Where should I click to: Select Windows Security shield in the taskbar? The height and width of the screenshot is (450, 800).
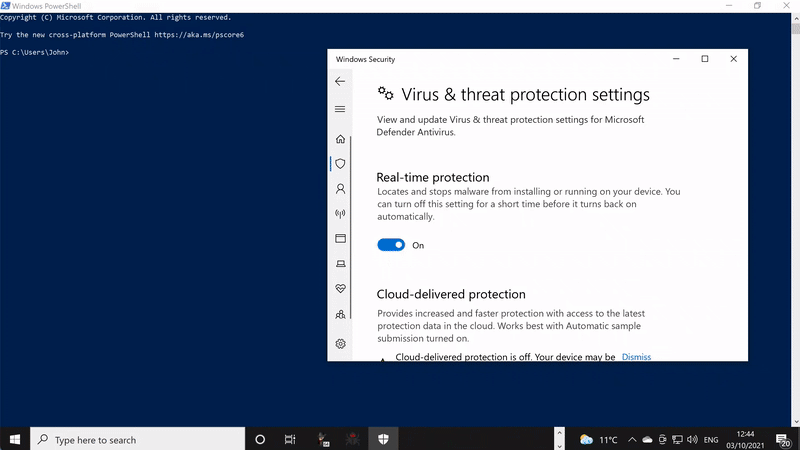click(383, 439)
